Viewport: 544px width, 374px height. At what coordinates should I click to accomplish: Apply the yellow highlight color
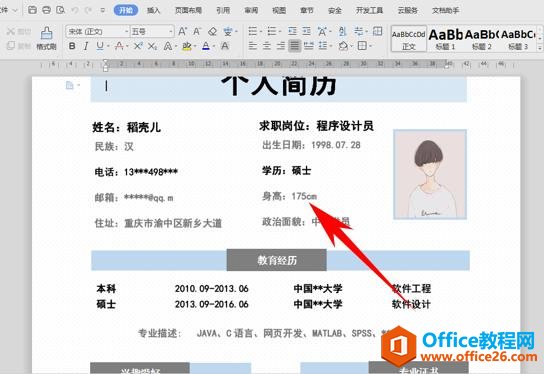pos(187,46)
